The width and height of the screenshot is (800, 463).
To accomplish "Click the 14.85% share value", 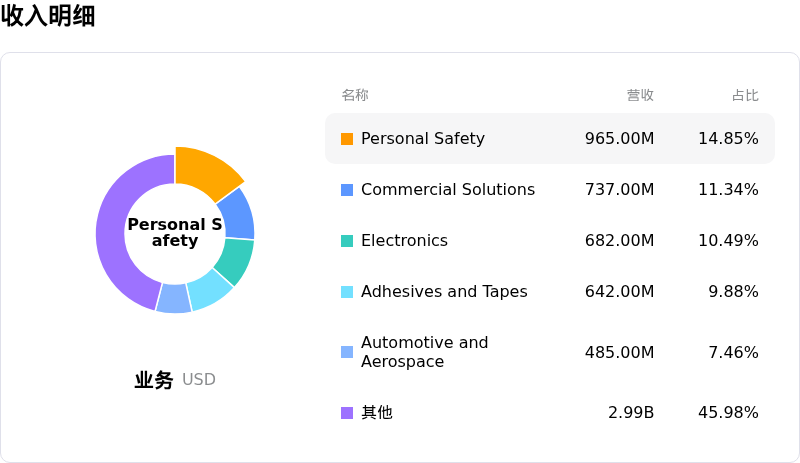I will 728,138.
